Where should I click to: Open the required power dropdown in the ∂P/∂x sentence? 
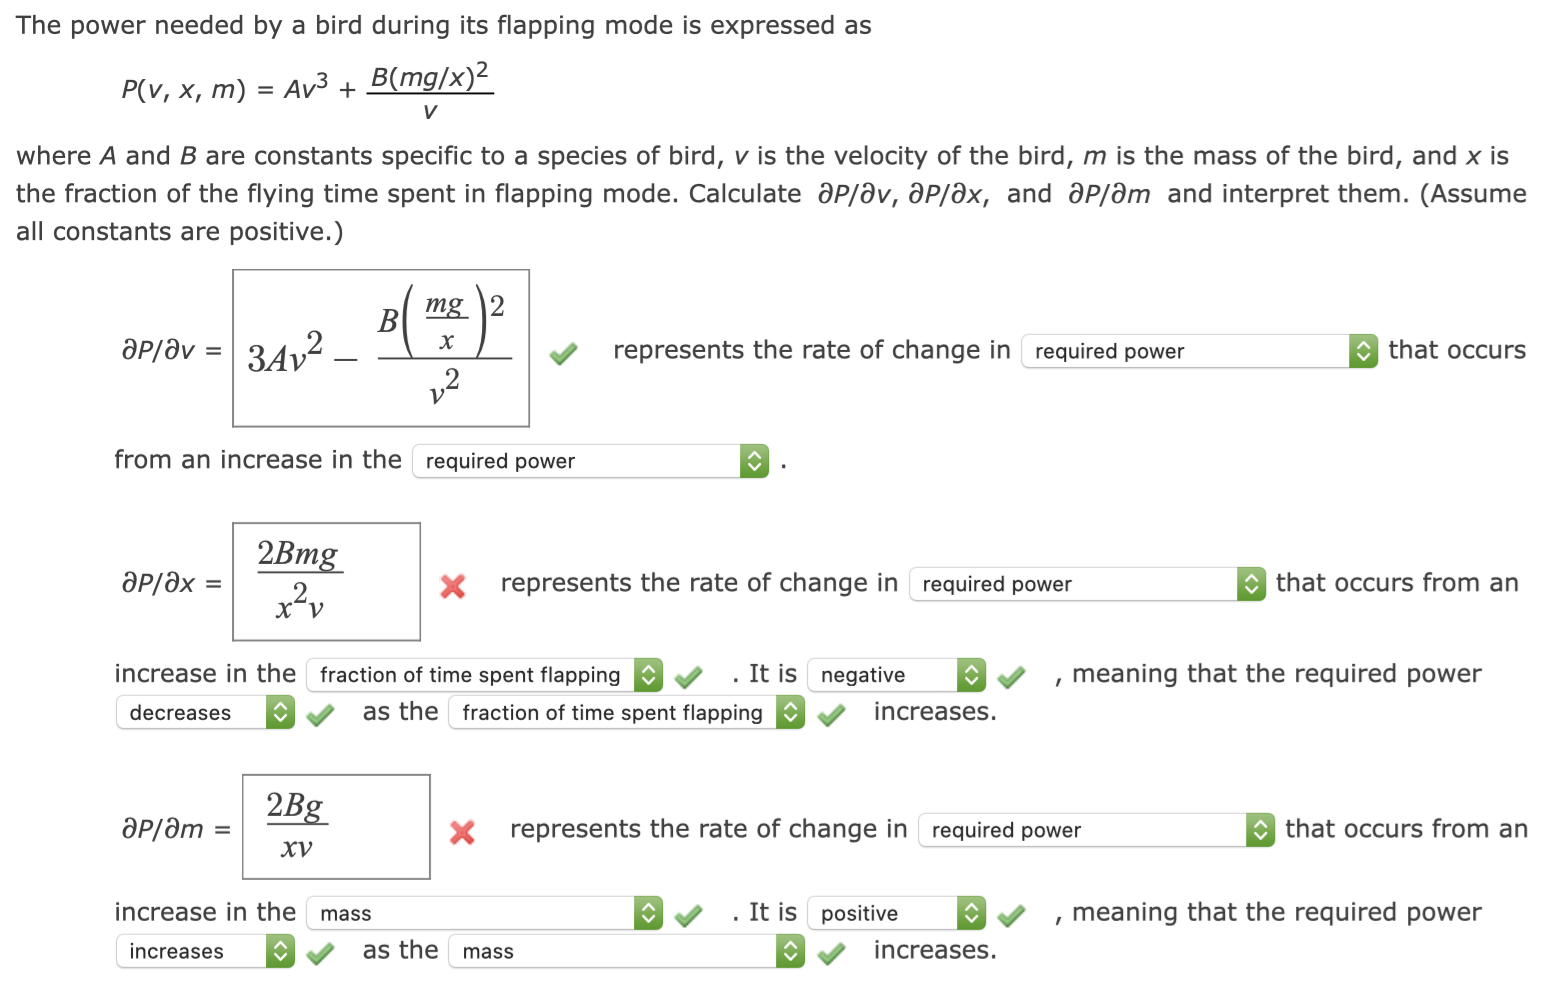coord(1085,584)
